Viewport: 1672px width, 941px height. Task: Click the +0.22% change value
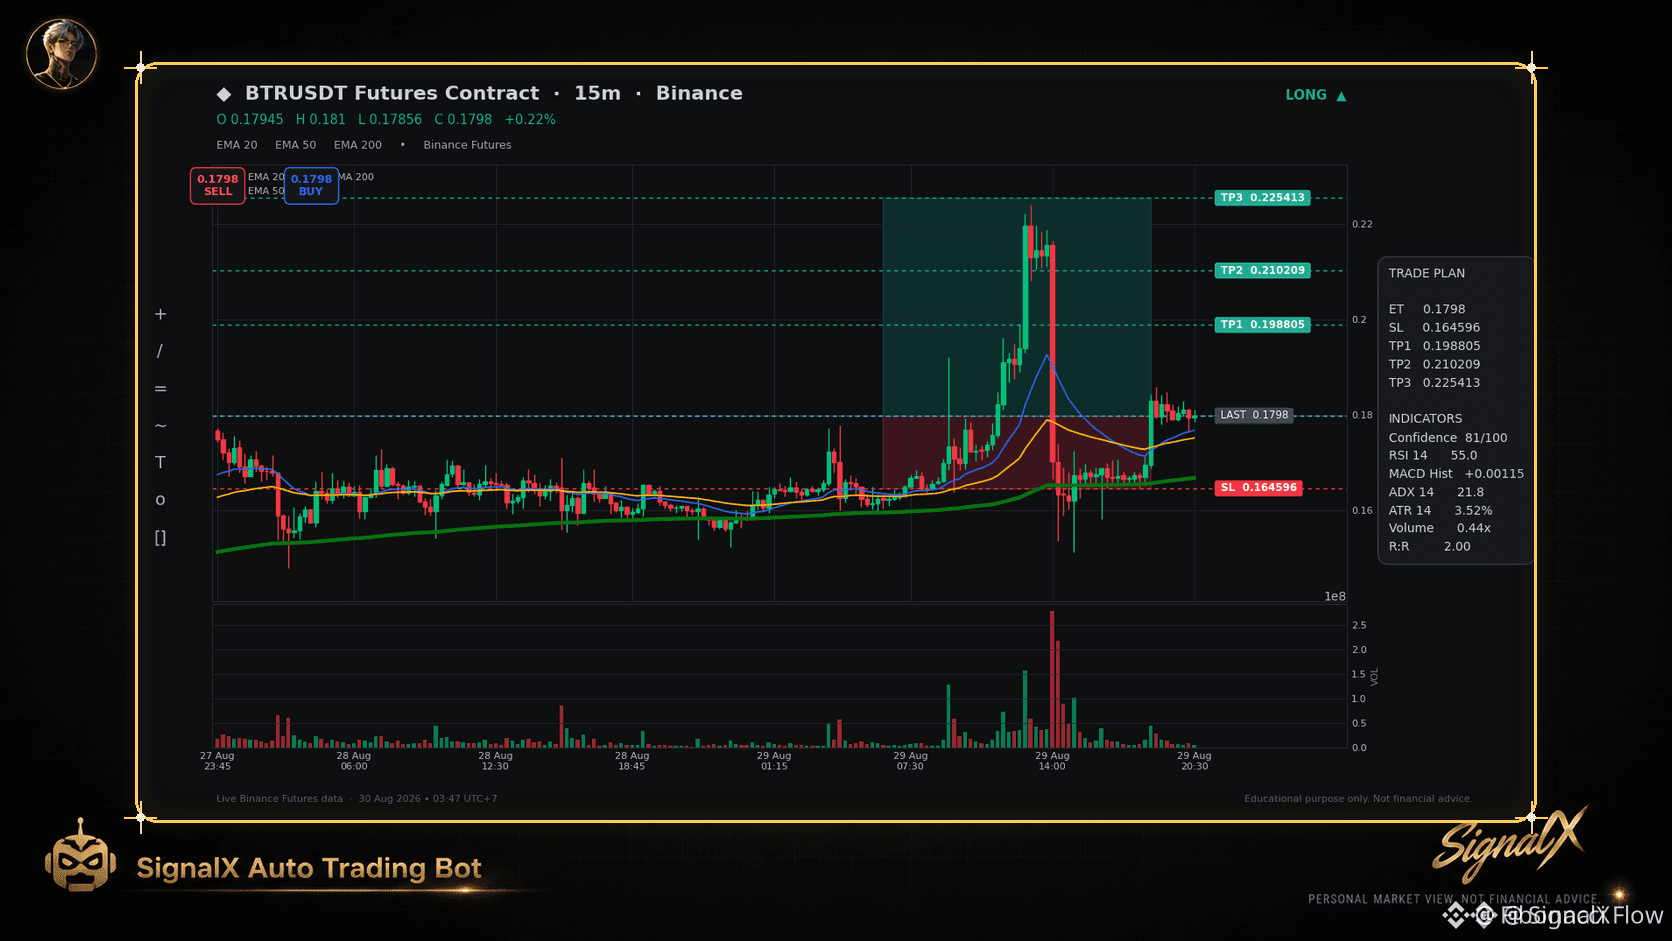530,119
